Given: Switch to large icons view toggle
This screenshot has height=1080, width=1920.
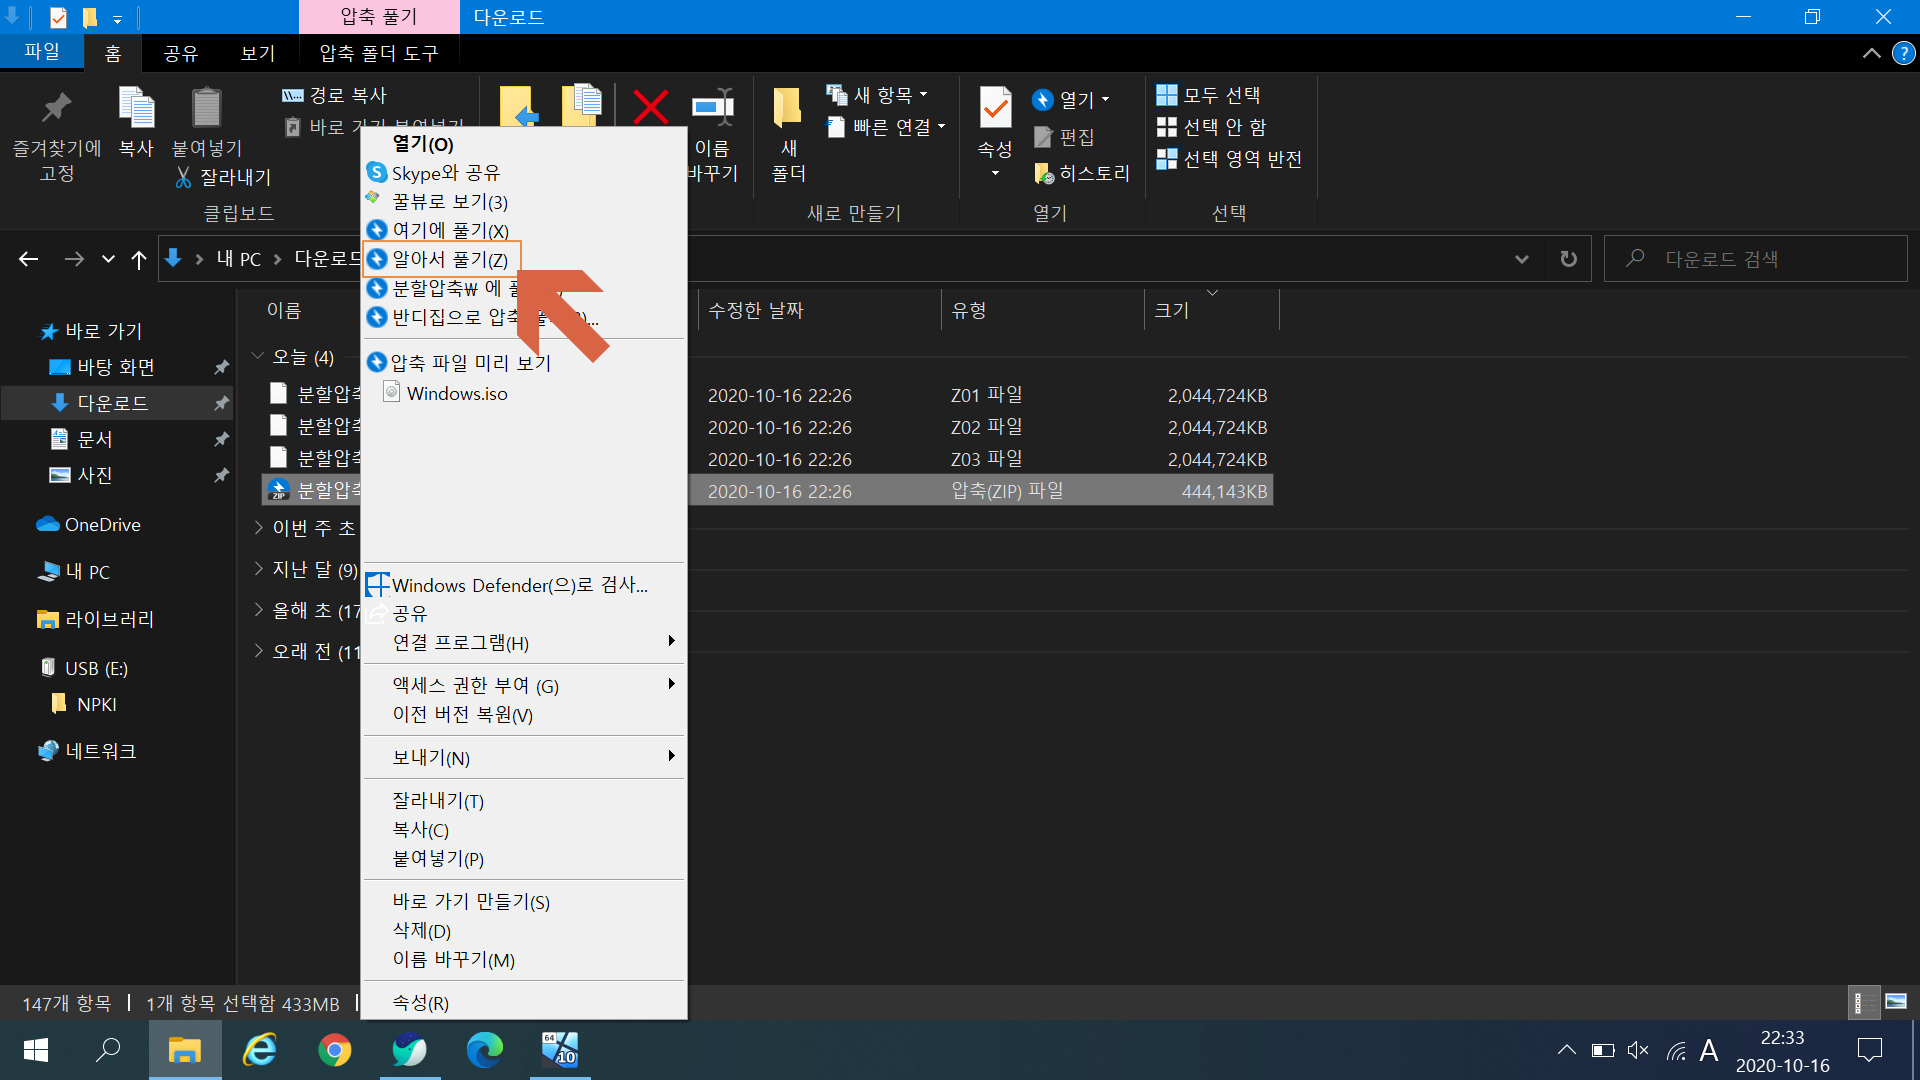Looking at the screenshot, I should [1895, 1002].
